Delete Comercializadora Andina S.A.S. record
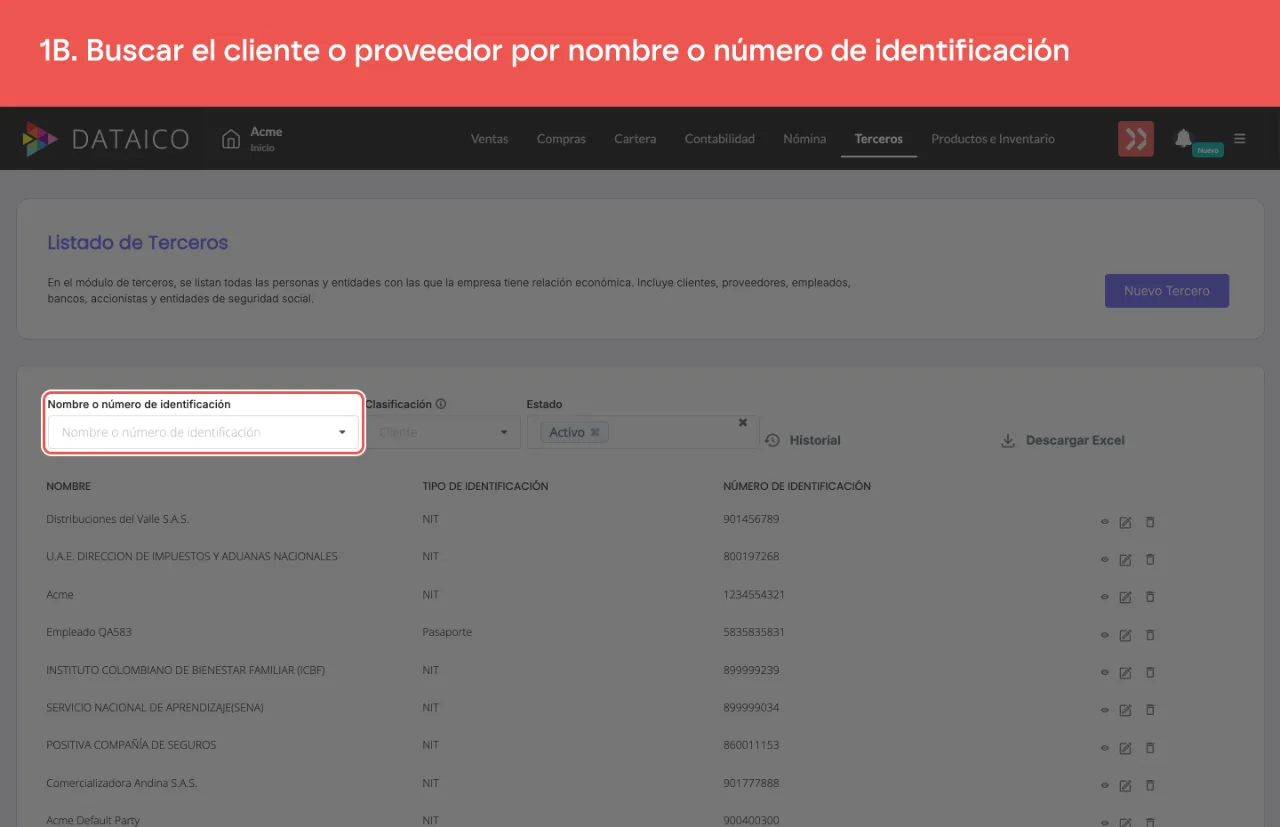Image resolution: width=1280 pixels, height=827 pixels. [1150, 785]
